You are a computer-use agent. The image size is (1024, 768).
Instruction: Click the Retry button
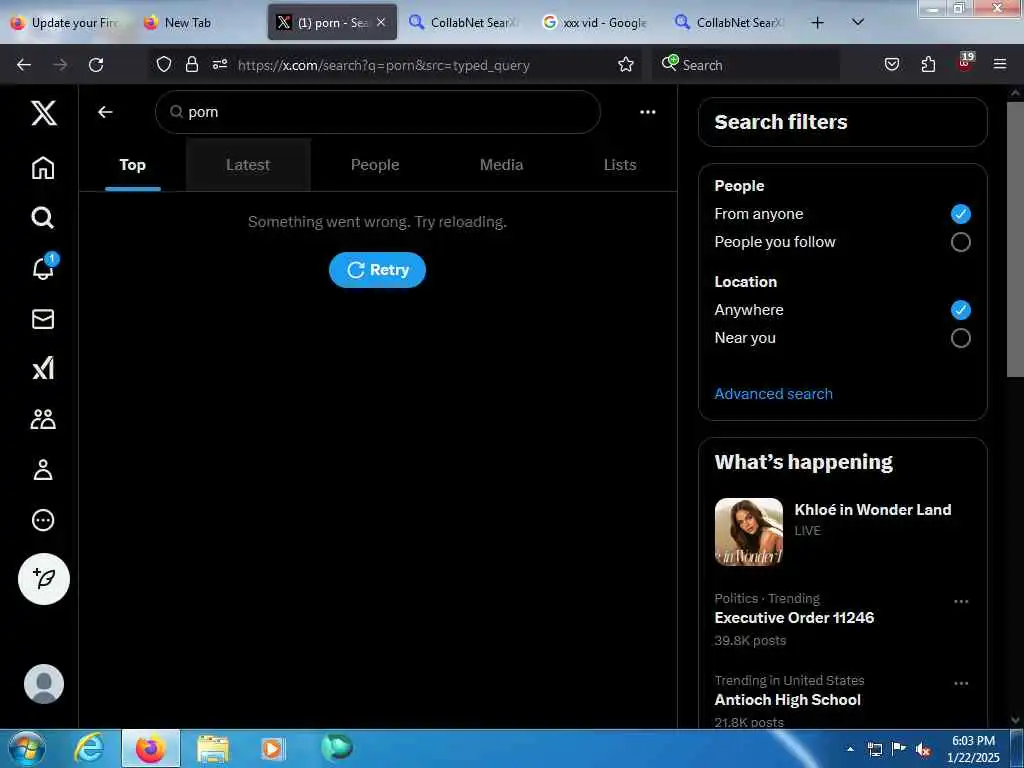pyautogui.click(x=377, y=270)
